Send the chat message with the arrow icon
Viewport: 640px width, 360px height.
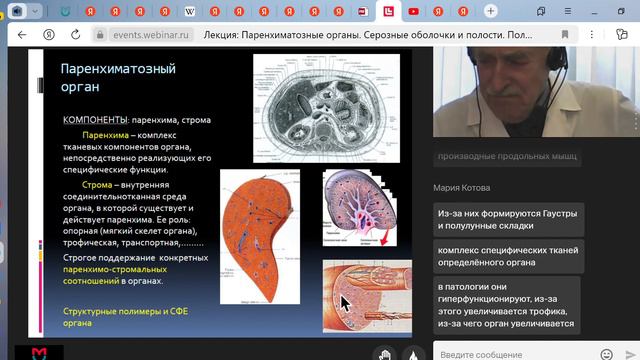[x=631, y=354]
